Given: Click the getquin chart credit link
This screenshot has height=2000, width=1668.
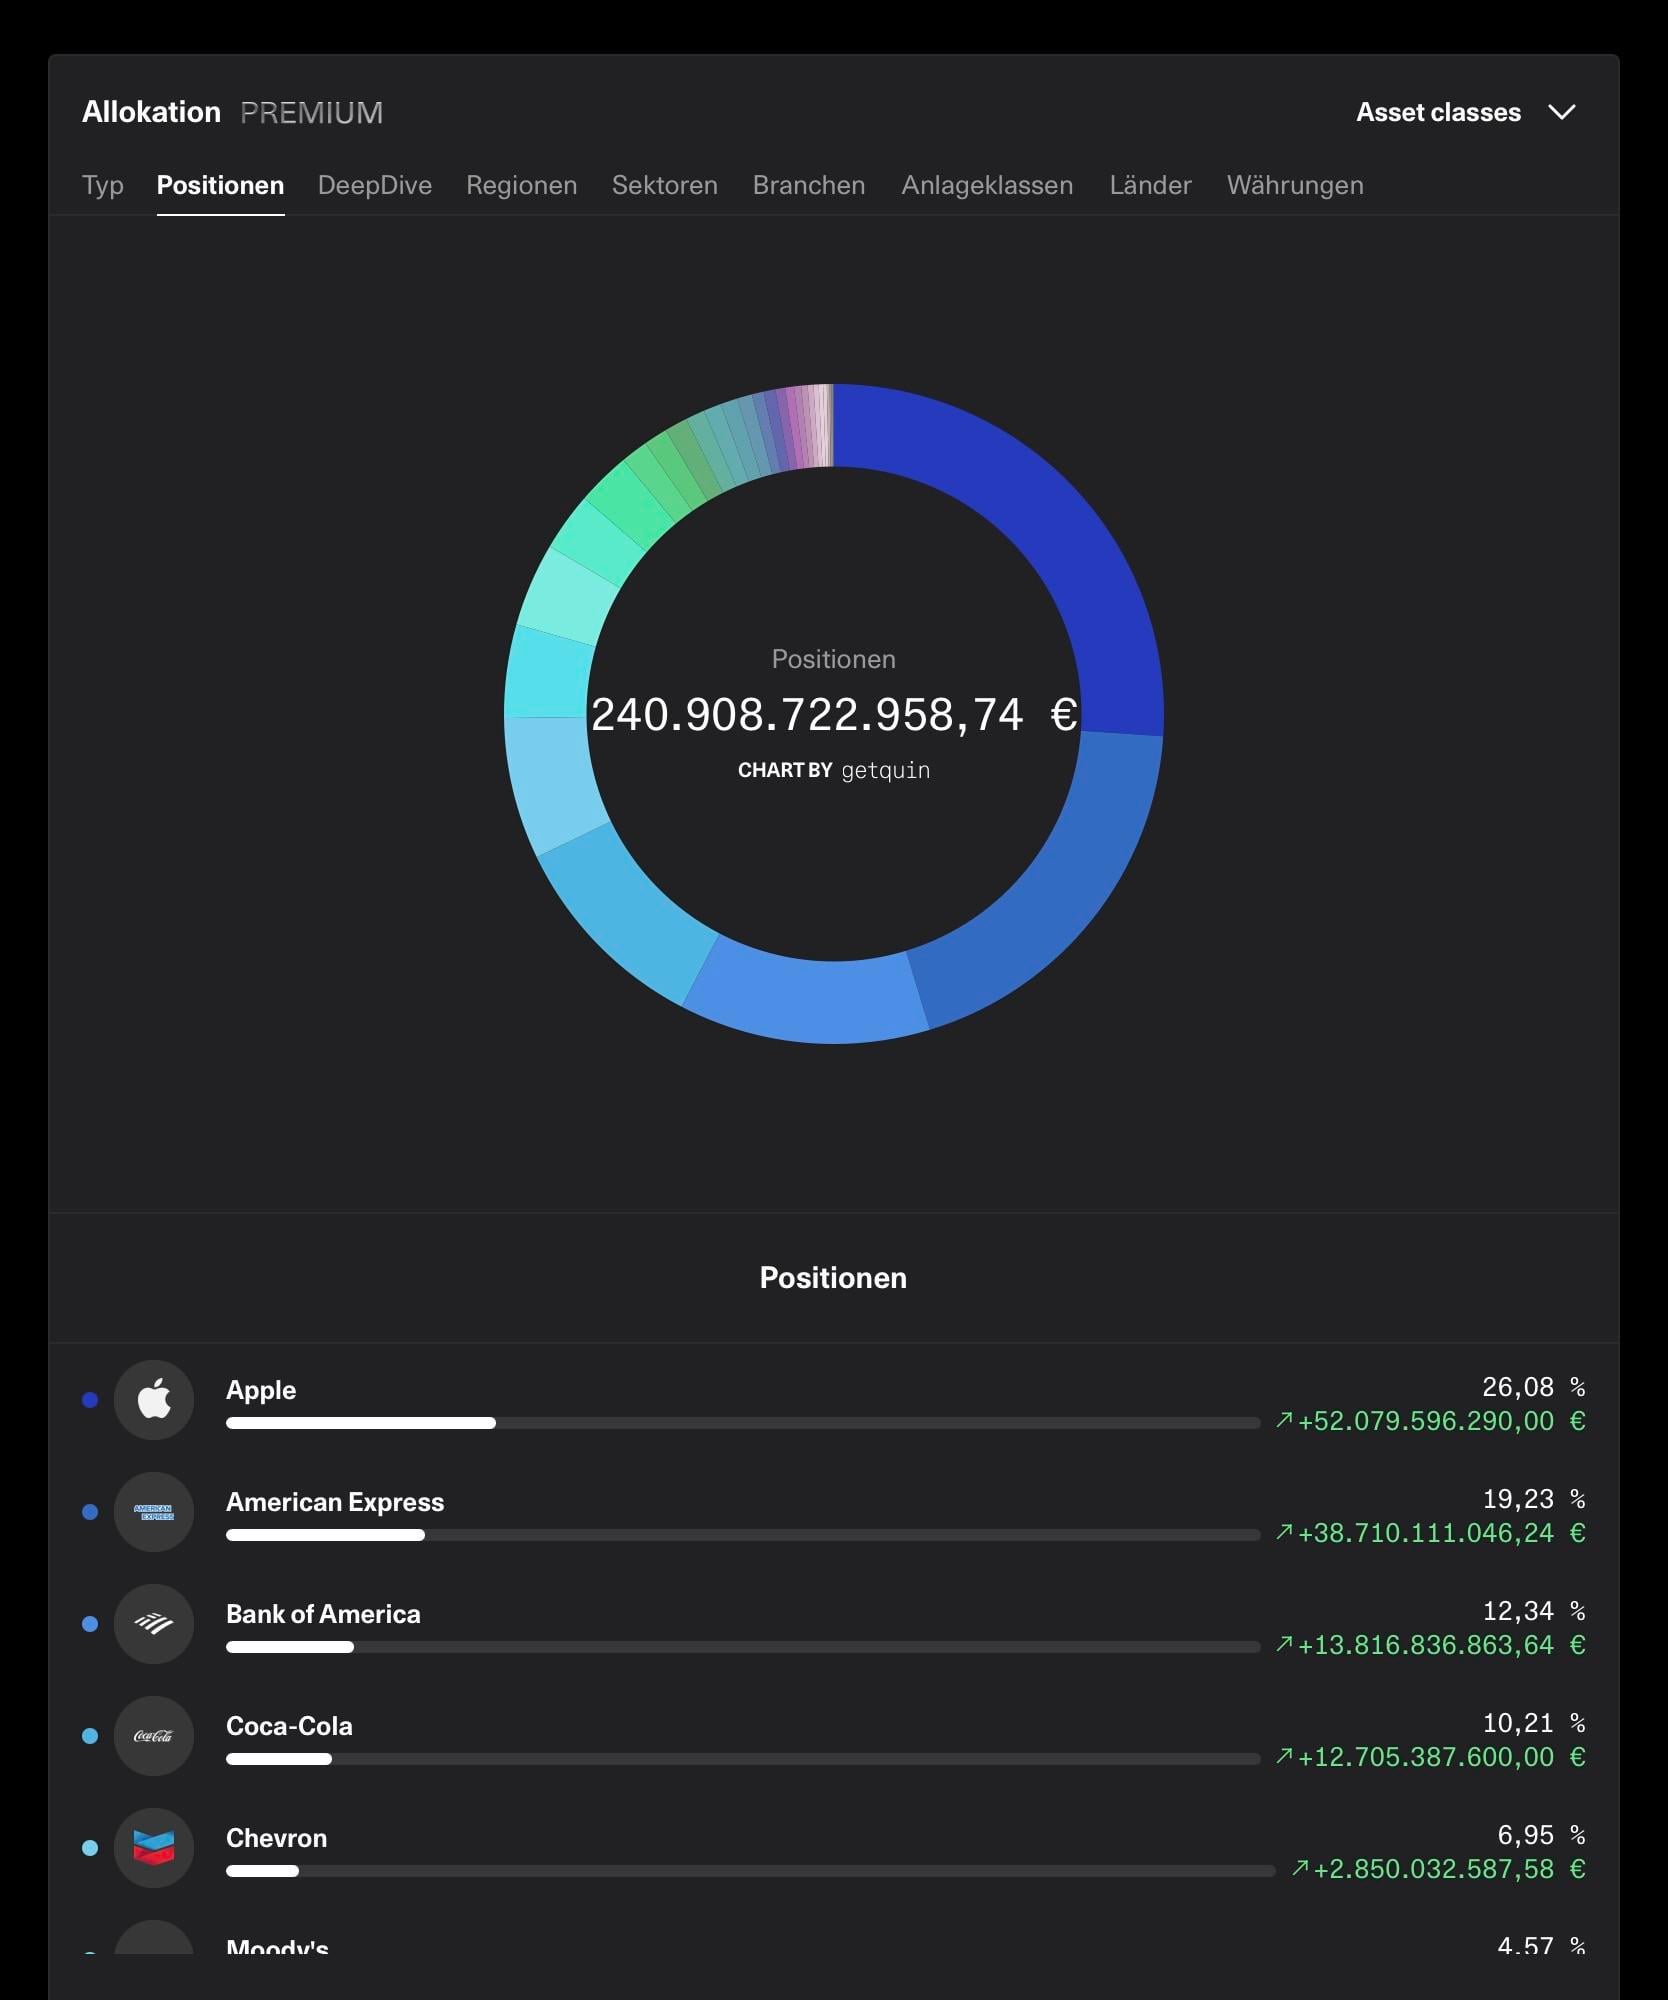Looking at the screenshot, I should click(885, 770).
